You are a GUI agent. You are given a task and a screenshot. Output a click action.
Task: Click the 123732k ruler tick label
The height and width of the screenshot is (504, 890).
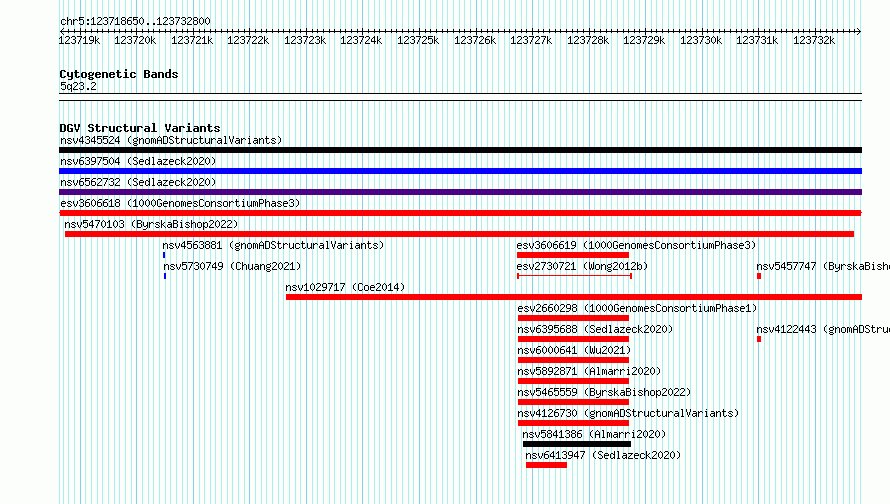(x=814, y=40)
